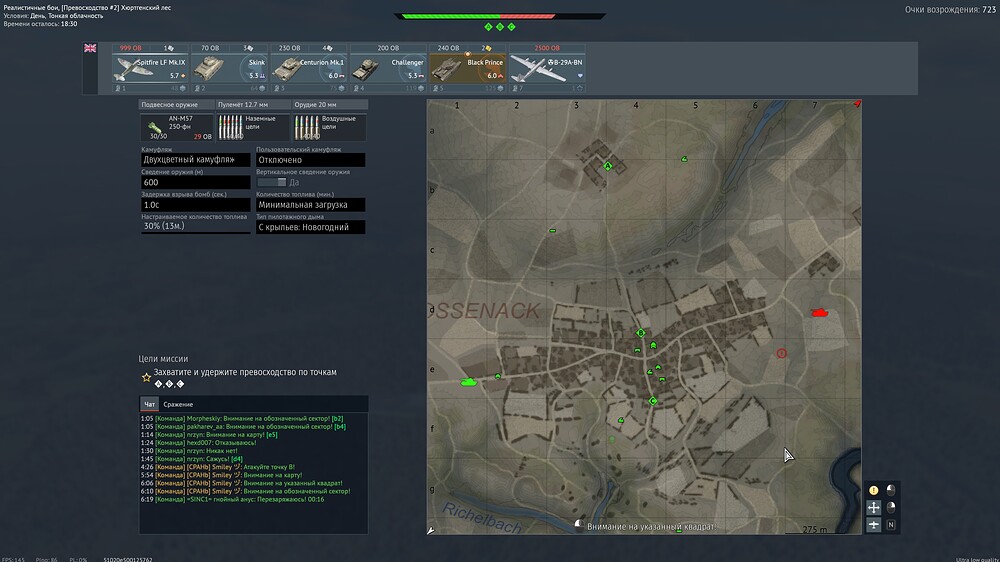Viewport: 1000px width, 562px height.
Task: Click the Подвесное оружие header
Action: [176, 104]
